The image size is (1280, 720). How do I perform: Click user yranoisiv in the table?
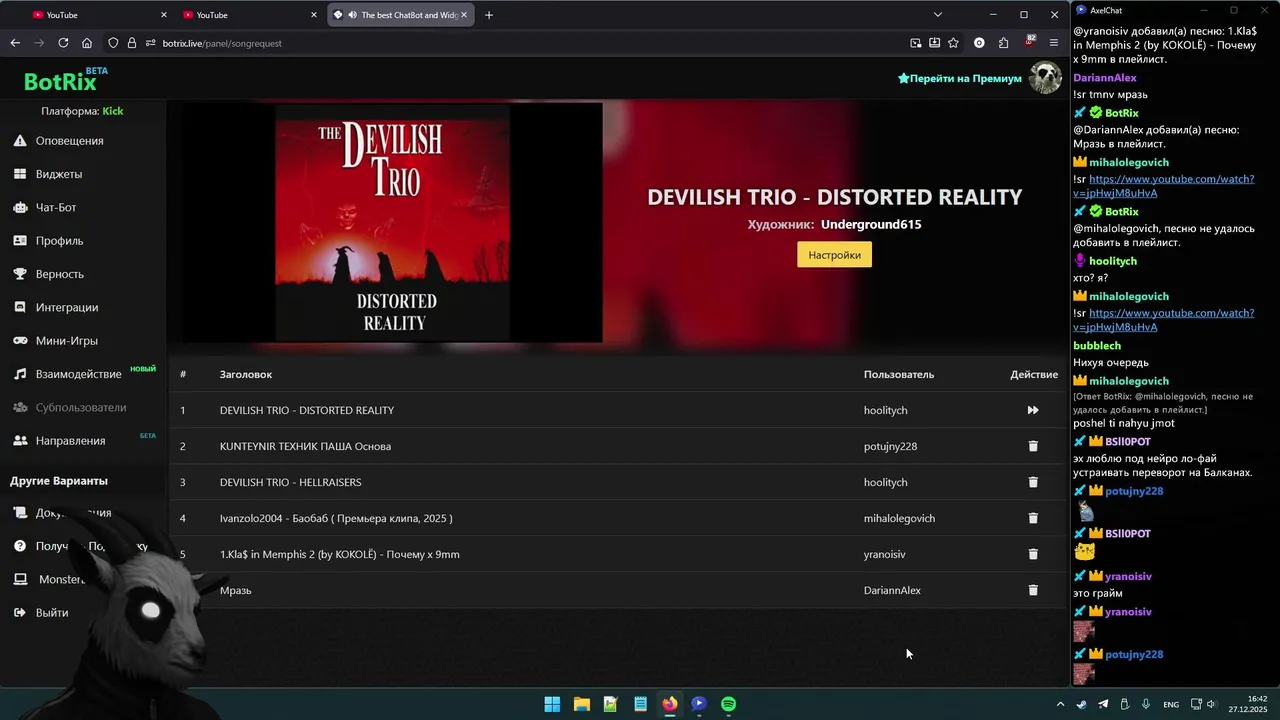[884, 554]
